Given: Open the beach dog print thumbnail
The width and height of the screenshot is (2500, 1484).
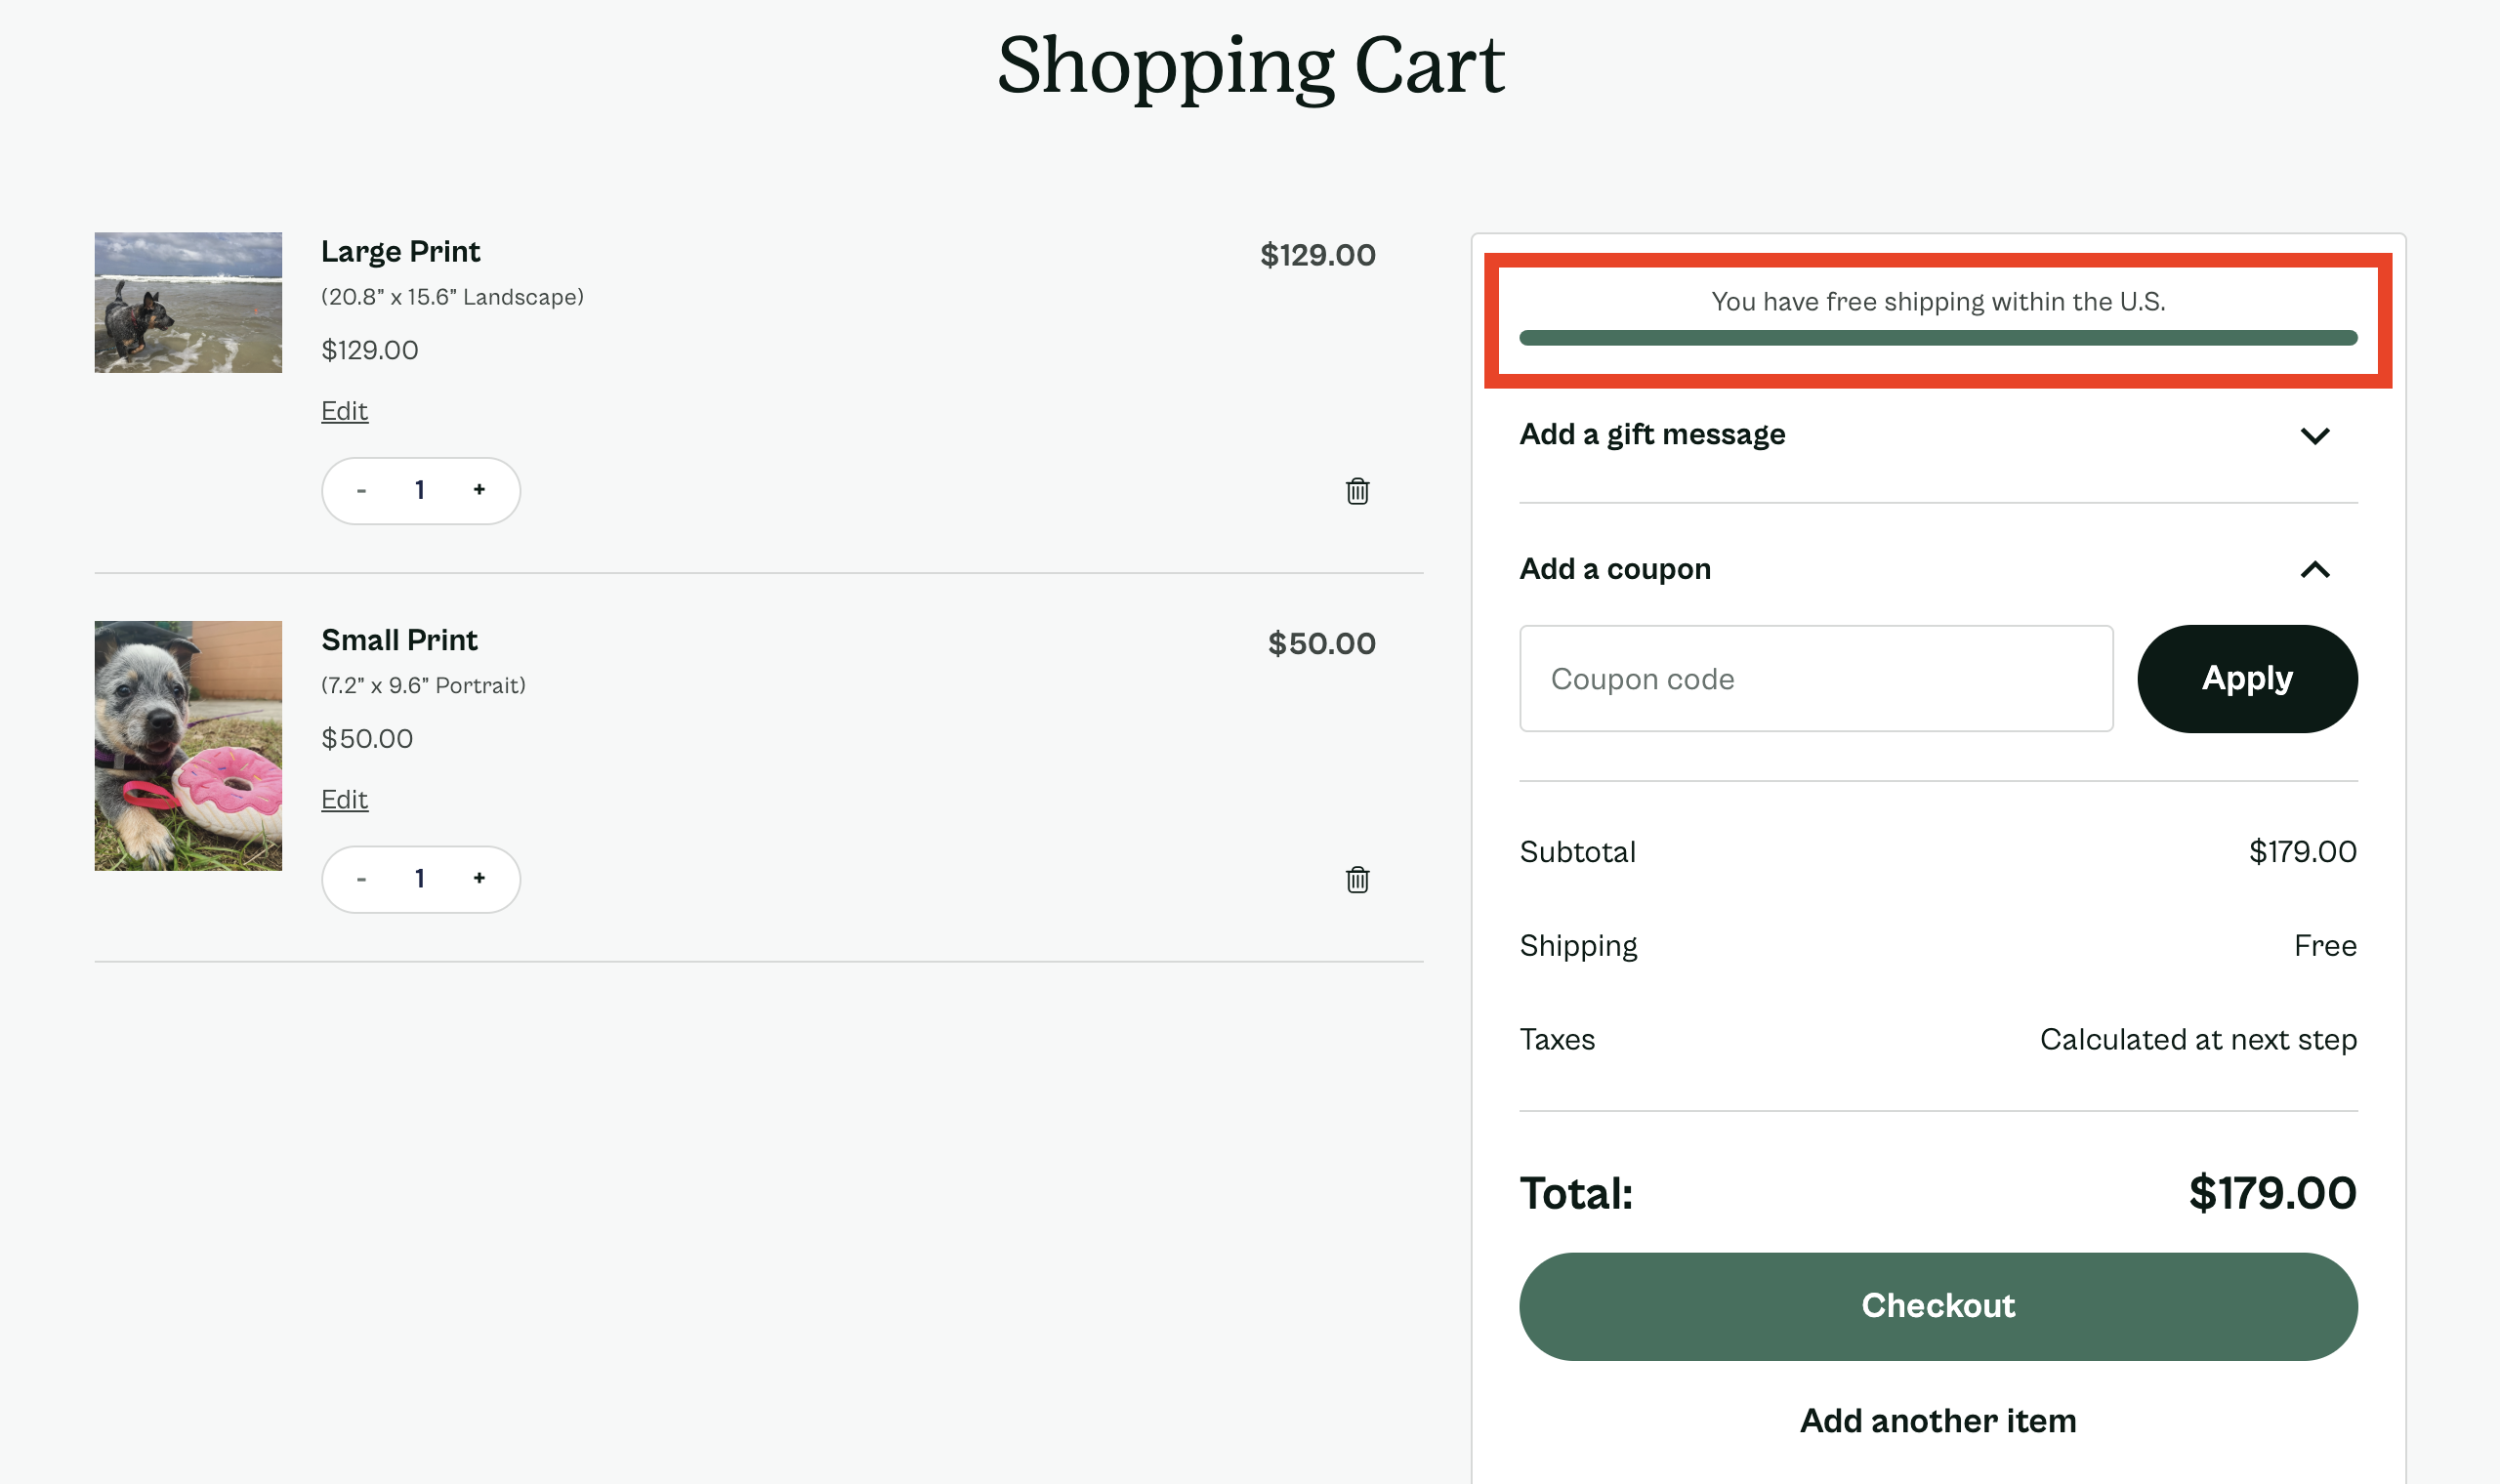Looking at the screenshot, I should coord(188,303).
